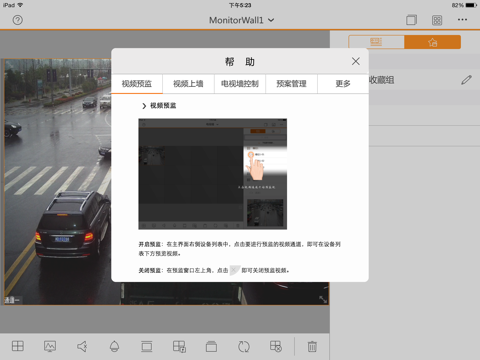Screen dimensions: 480x360
Task: Switch to the favorites star tab
Action: point(433,42)
